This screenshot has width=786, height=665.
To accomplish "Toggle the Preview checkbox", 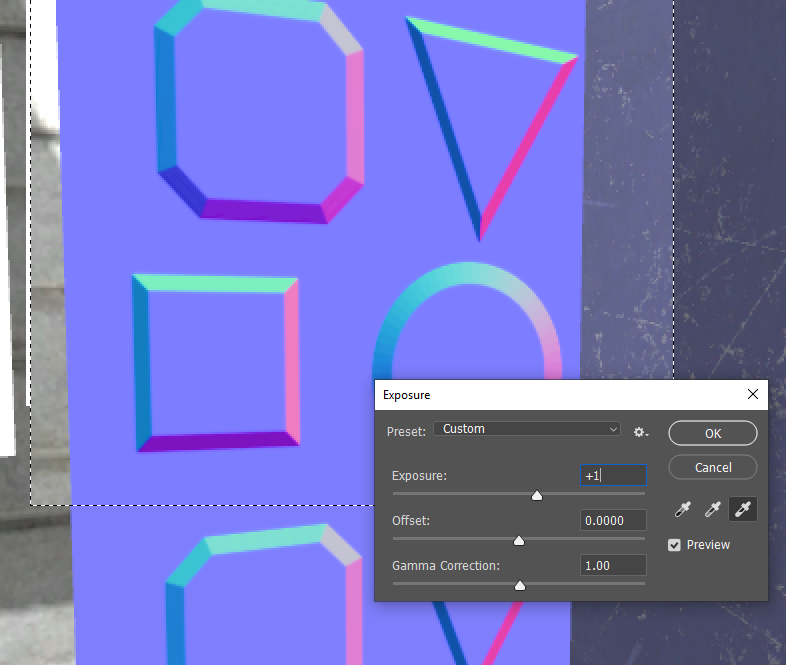I will click(674, 545).
